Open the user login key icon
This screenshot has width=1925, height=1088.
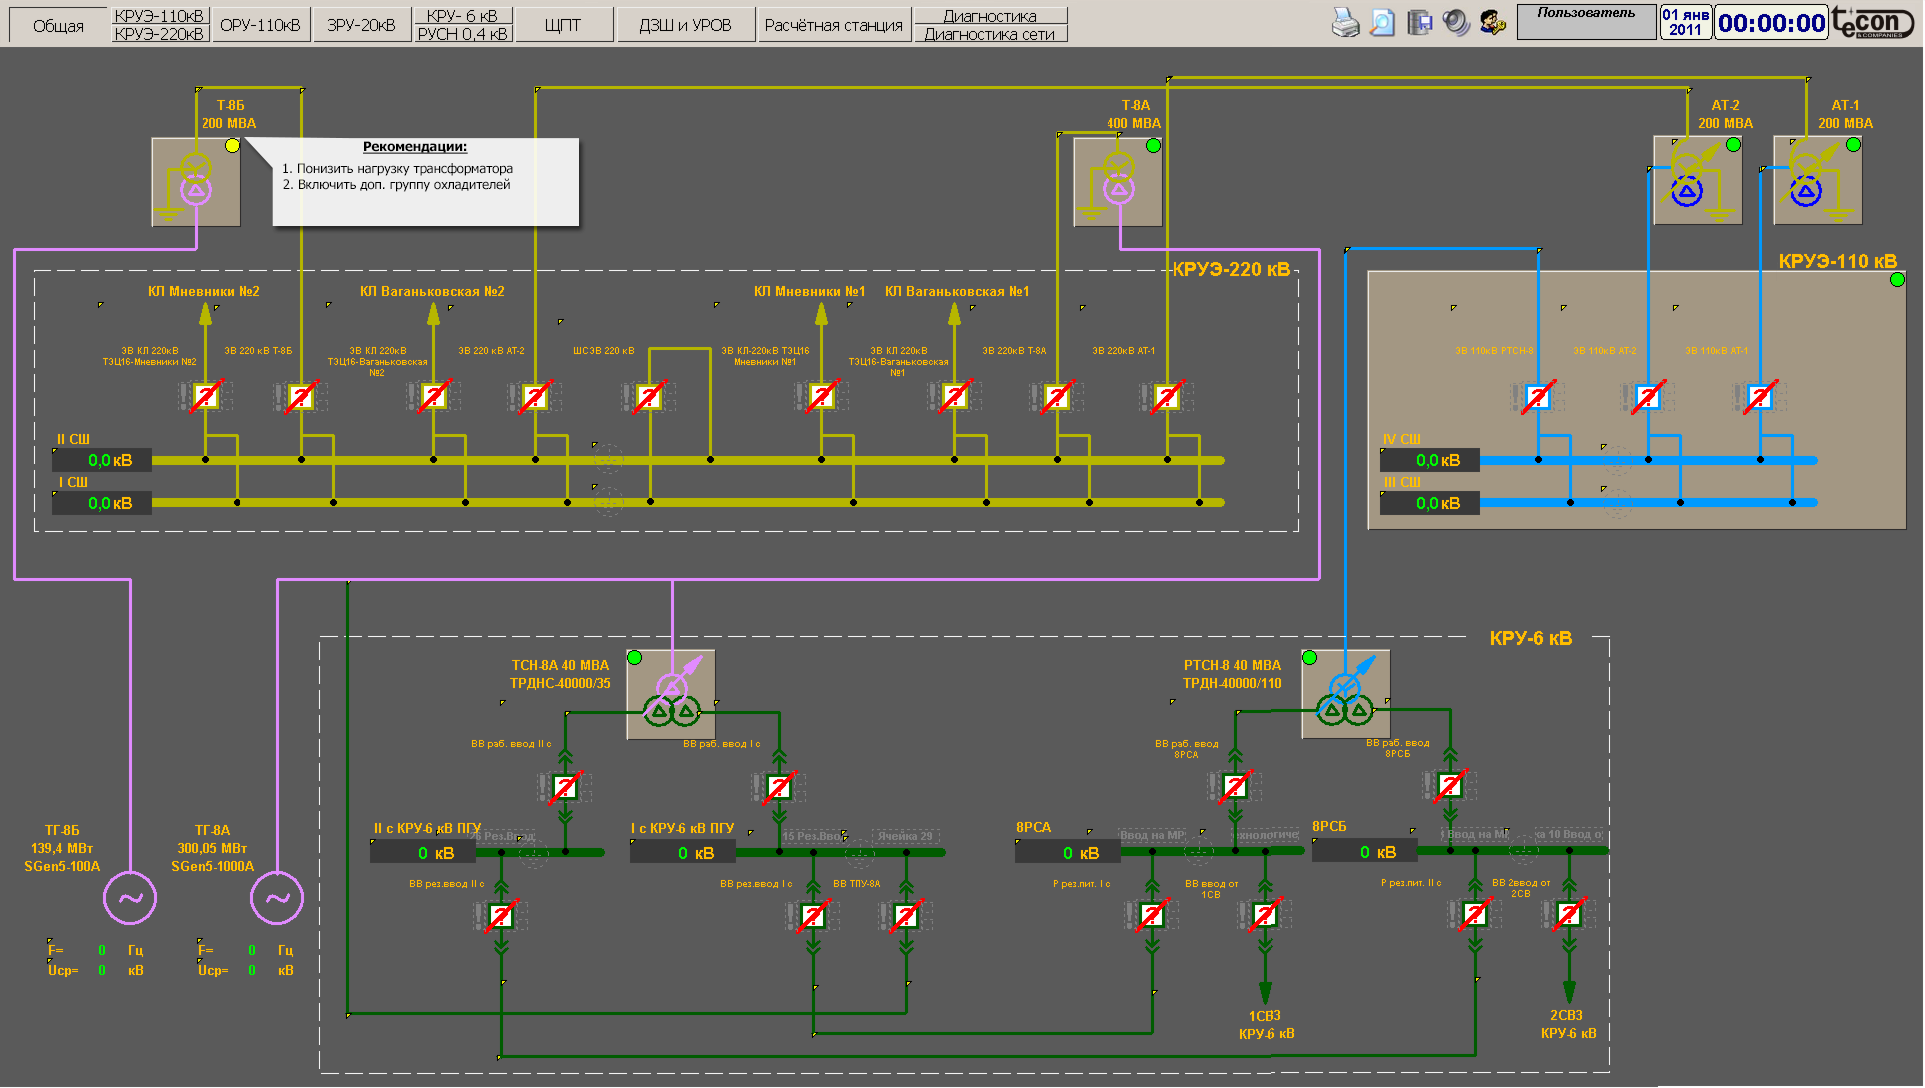tap(1493, 23)
